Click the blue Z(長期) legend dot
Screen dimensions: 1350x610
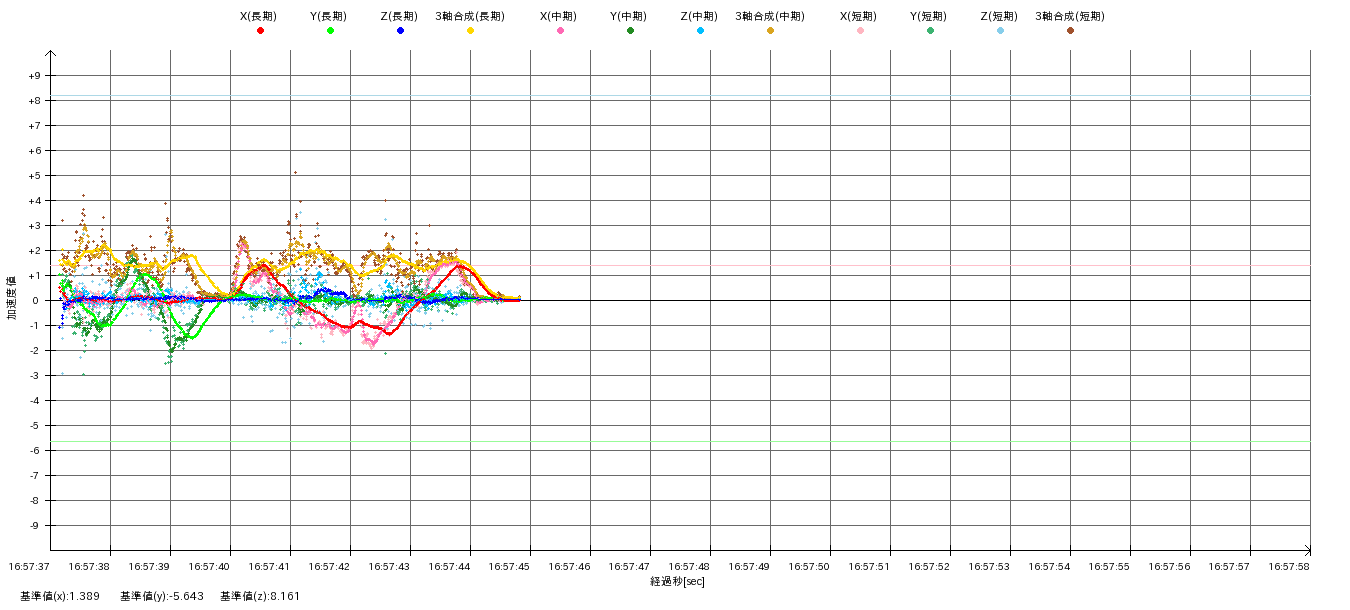point(400,31)
